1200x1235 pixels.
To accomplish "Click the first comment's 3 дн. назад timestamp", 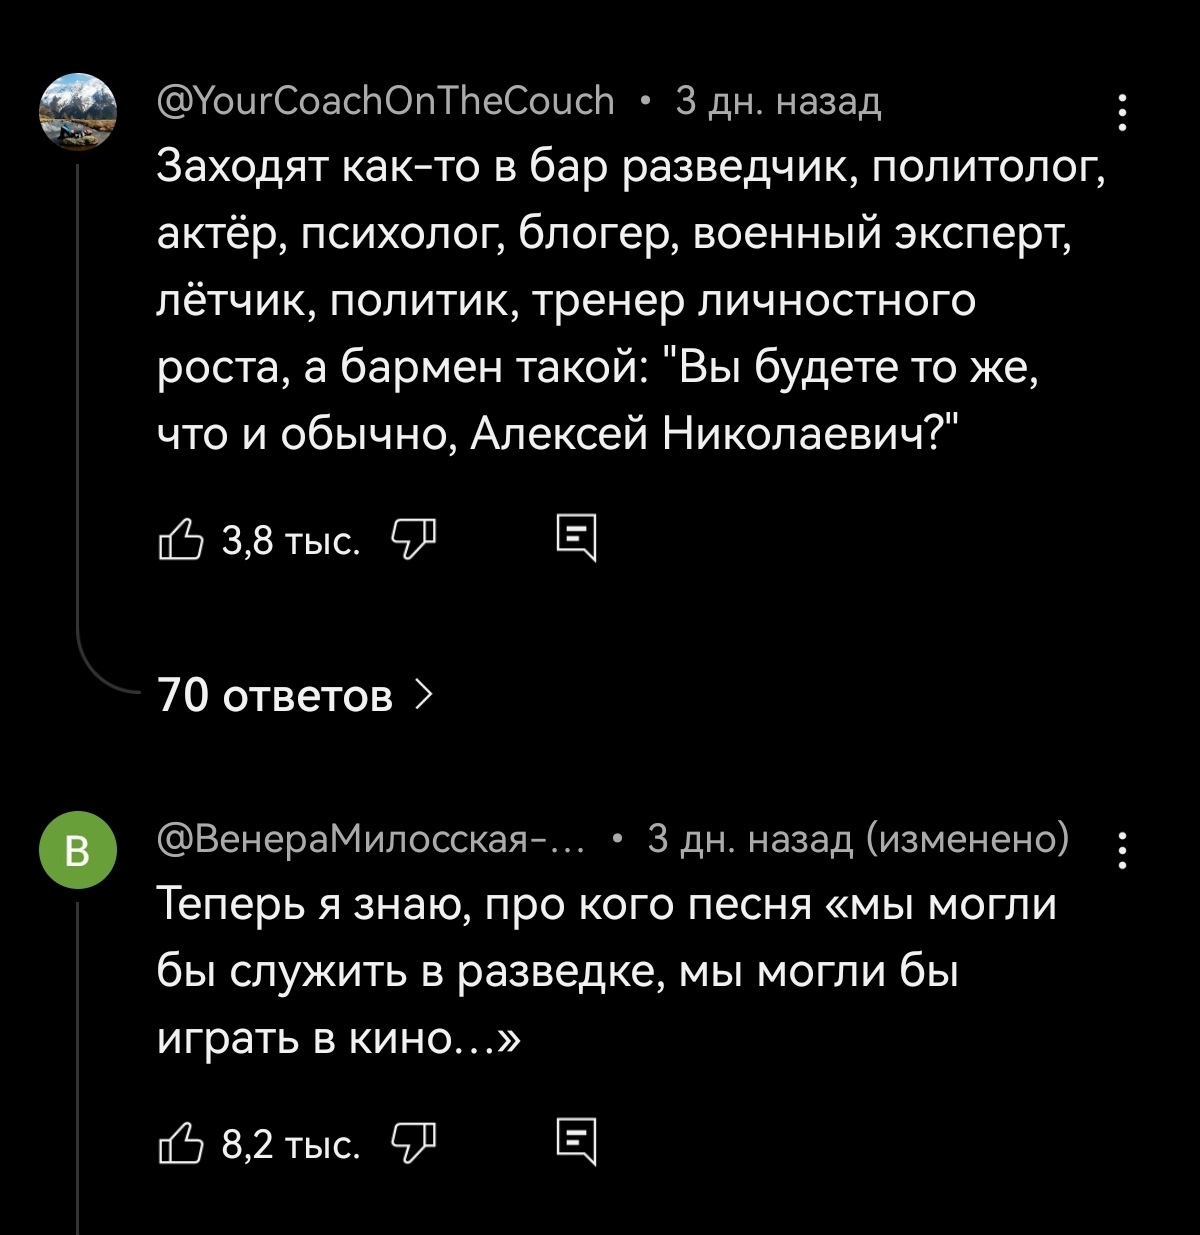I will pos(778,101).
